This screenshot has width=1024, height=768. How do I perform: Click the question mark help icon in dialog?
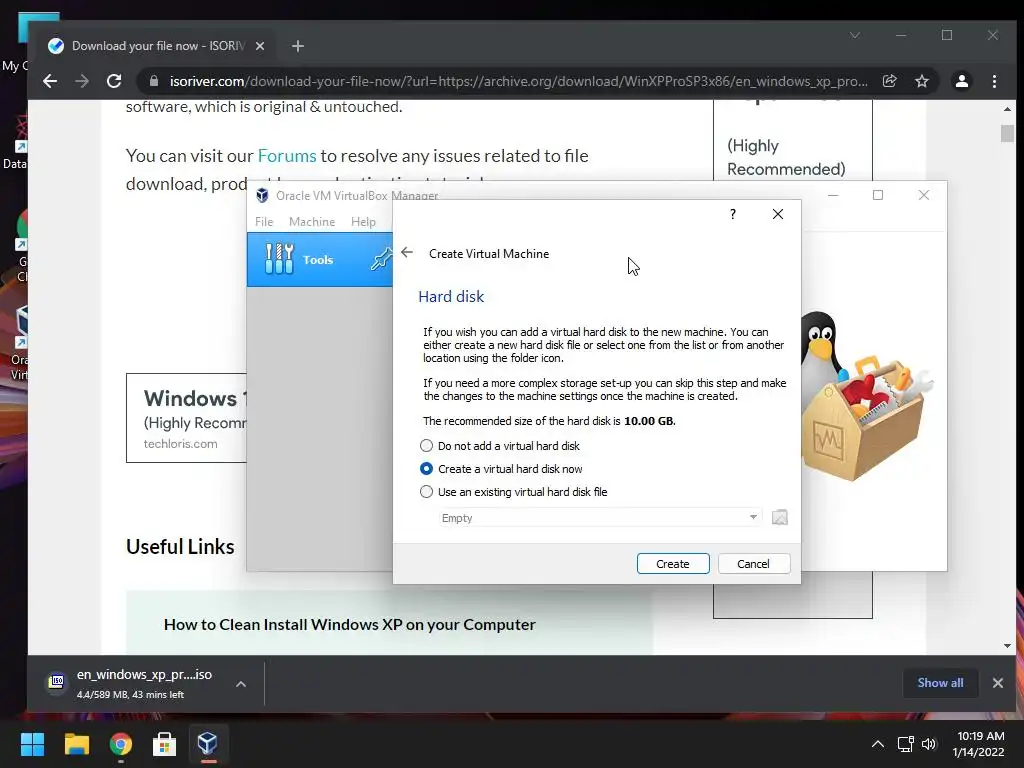click(x=733, y=214)
